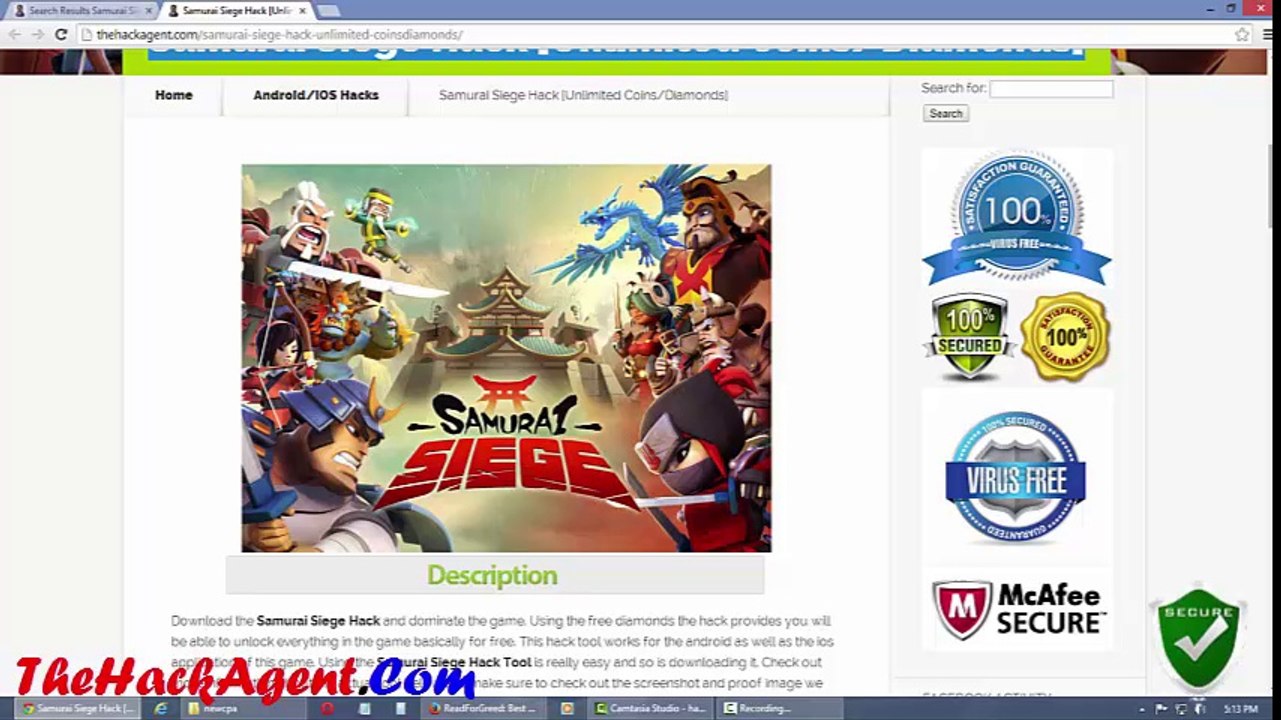Viewport: 1281px width, 720px height.
Task: Click the network tray icon
Action: (1181, 708)
